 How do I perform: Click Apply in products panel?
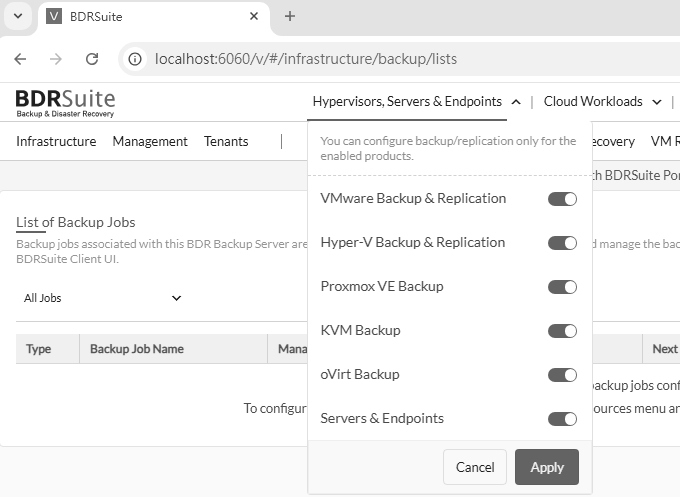pyautogui.click(x=547, y=467)
